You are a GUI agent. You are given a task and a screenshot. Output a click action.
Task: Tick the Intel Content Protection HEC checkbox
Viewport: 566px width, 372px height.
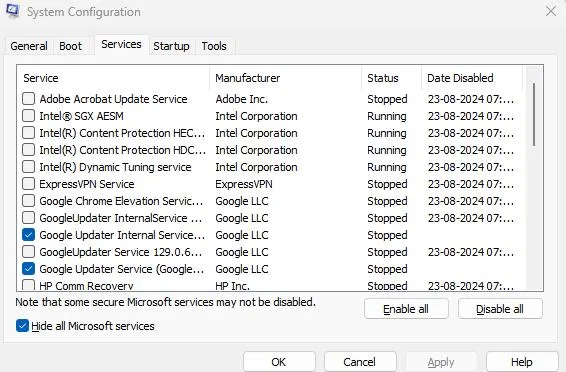point(29,132)
